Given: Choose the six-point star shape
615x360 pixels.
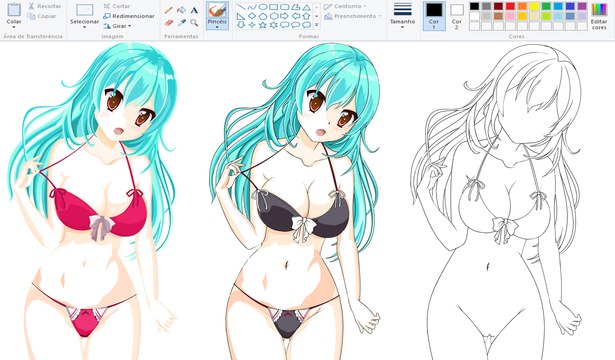Looking at the screenshot, I should (274, 25).
